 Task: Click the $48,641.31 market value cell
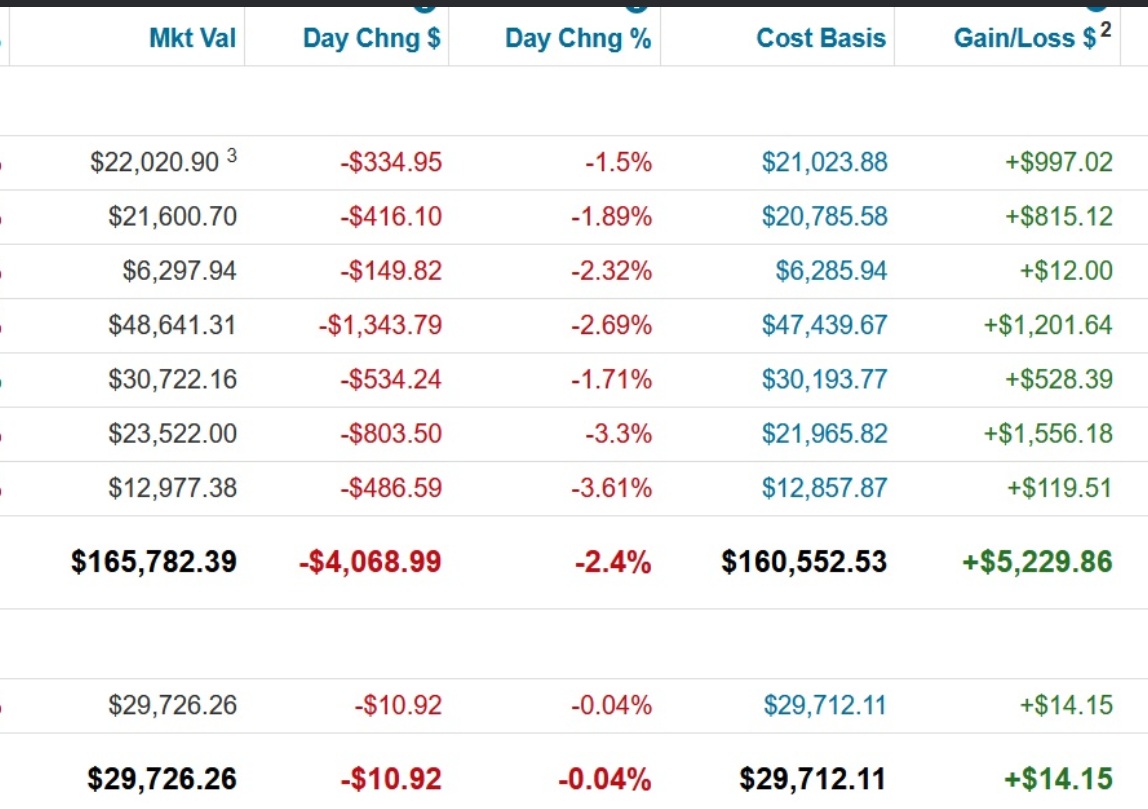point(173,325)
